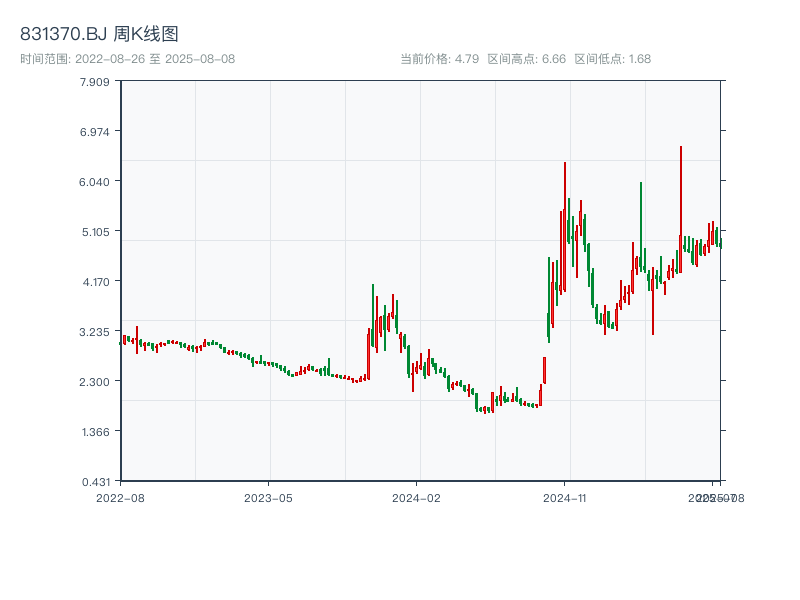The width and height of the screenshot is (800, 600).
Task: Click the chart title 831370.BJ 周K线图
Action: tap(99, 34)
